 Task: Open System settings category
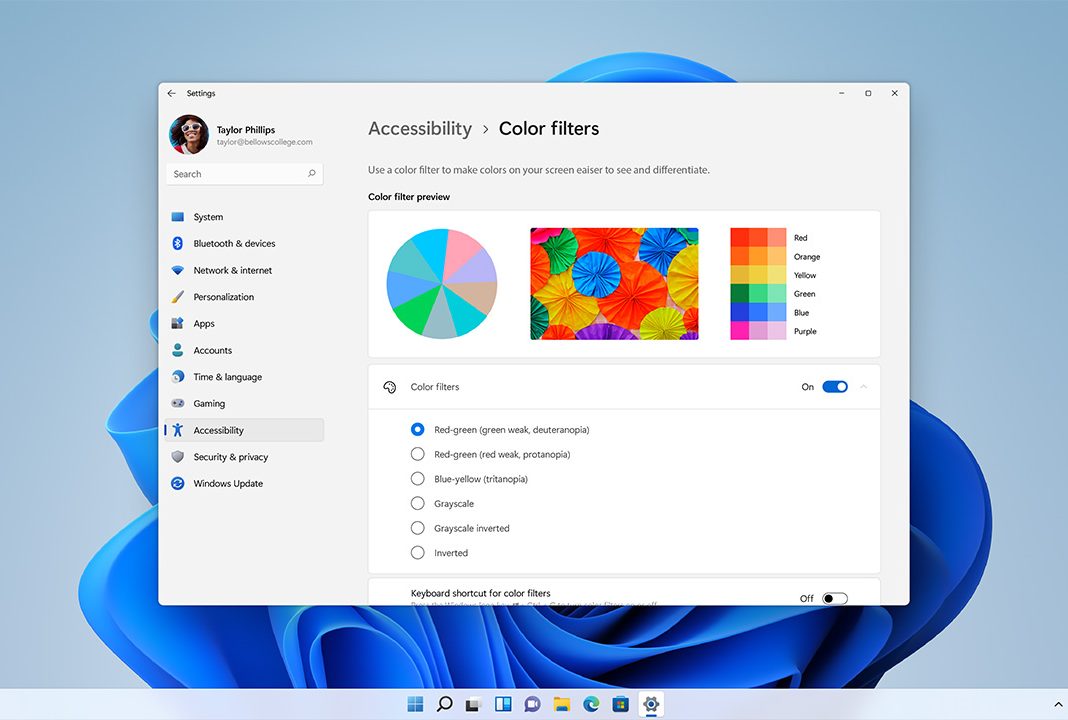(244, 217)
